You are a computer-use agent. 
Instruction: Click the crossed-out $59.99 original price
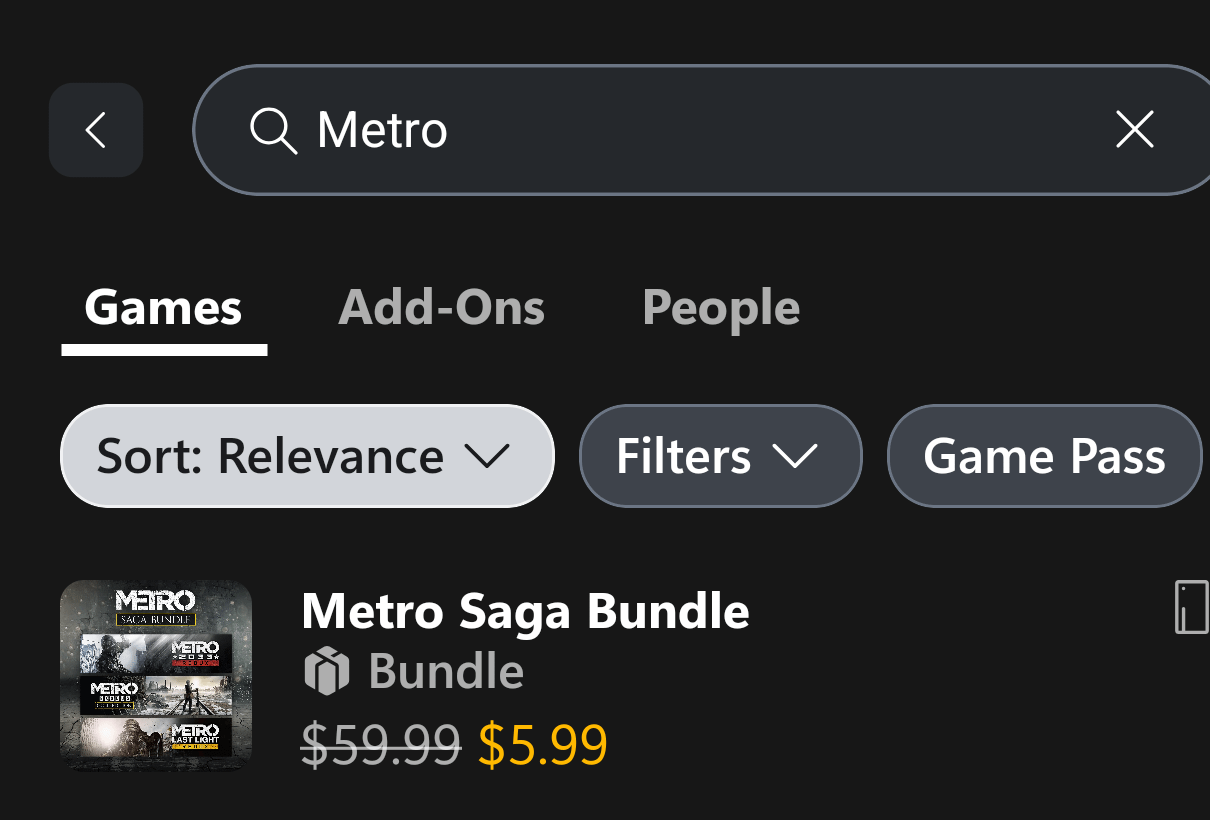click(x=381, y=745)
